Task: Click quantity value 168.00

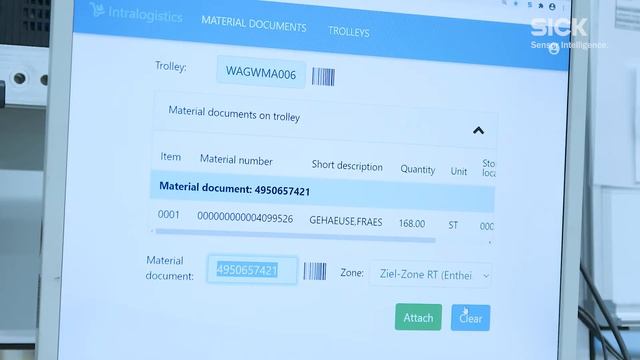Action: (x=412, y=224)
